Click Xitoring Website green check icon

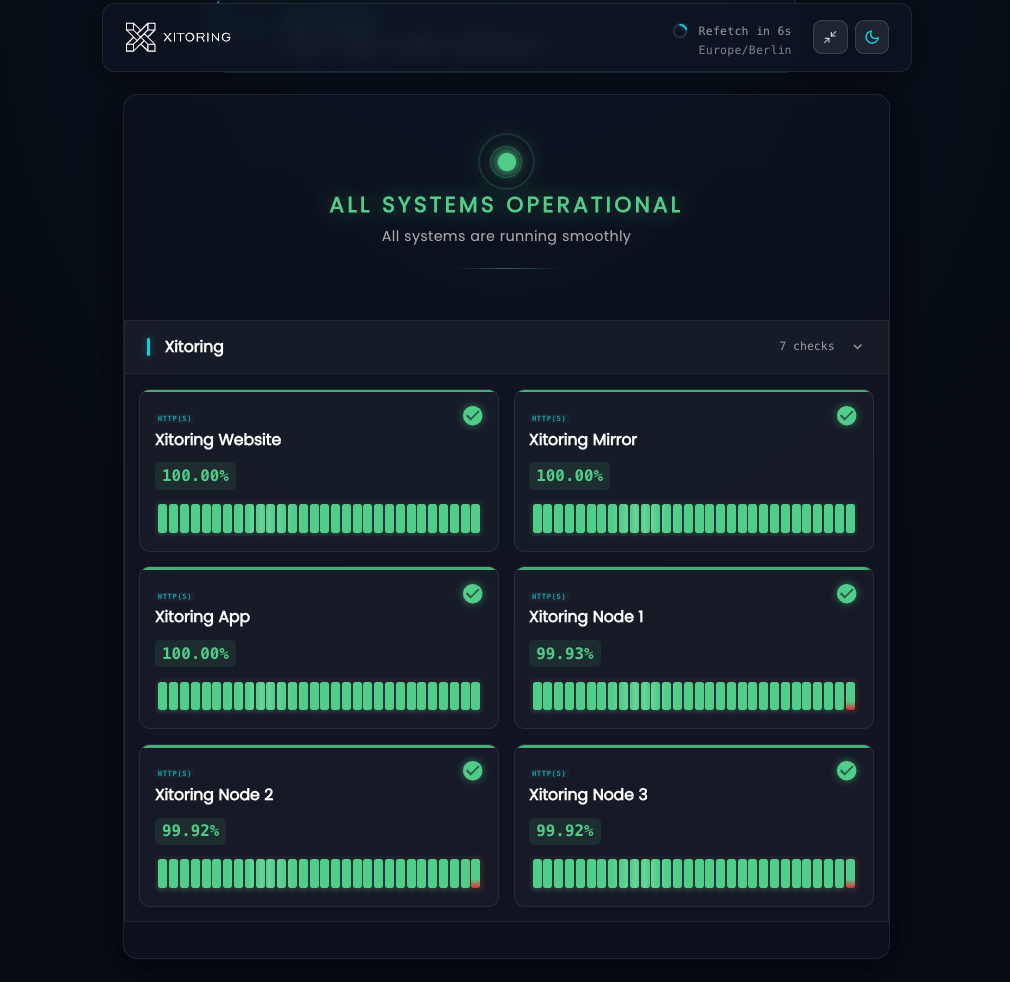[473, 416]
